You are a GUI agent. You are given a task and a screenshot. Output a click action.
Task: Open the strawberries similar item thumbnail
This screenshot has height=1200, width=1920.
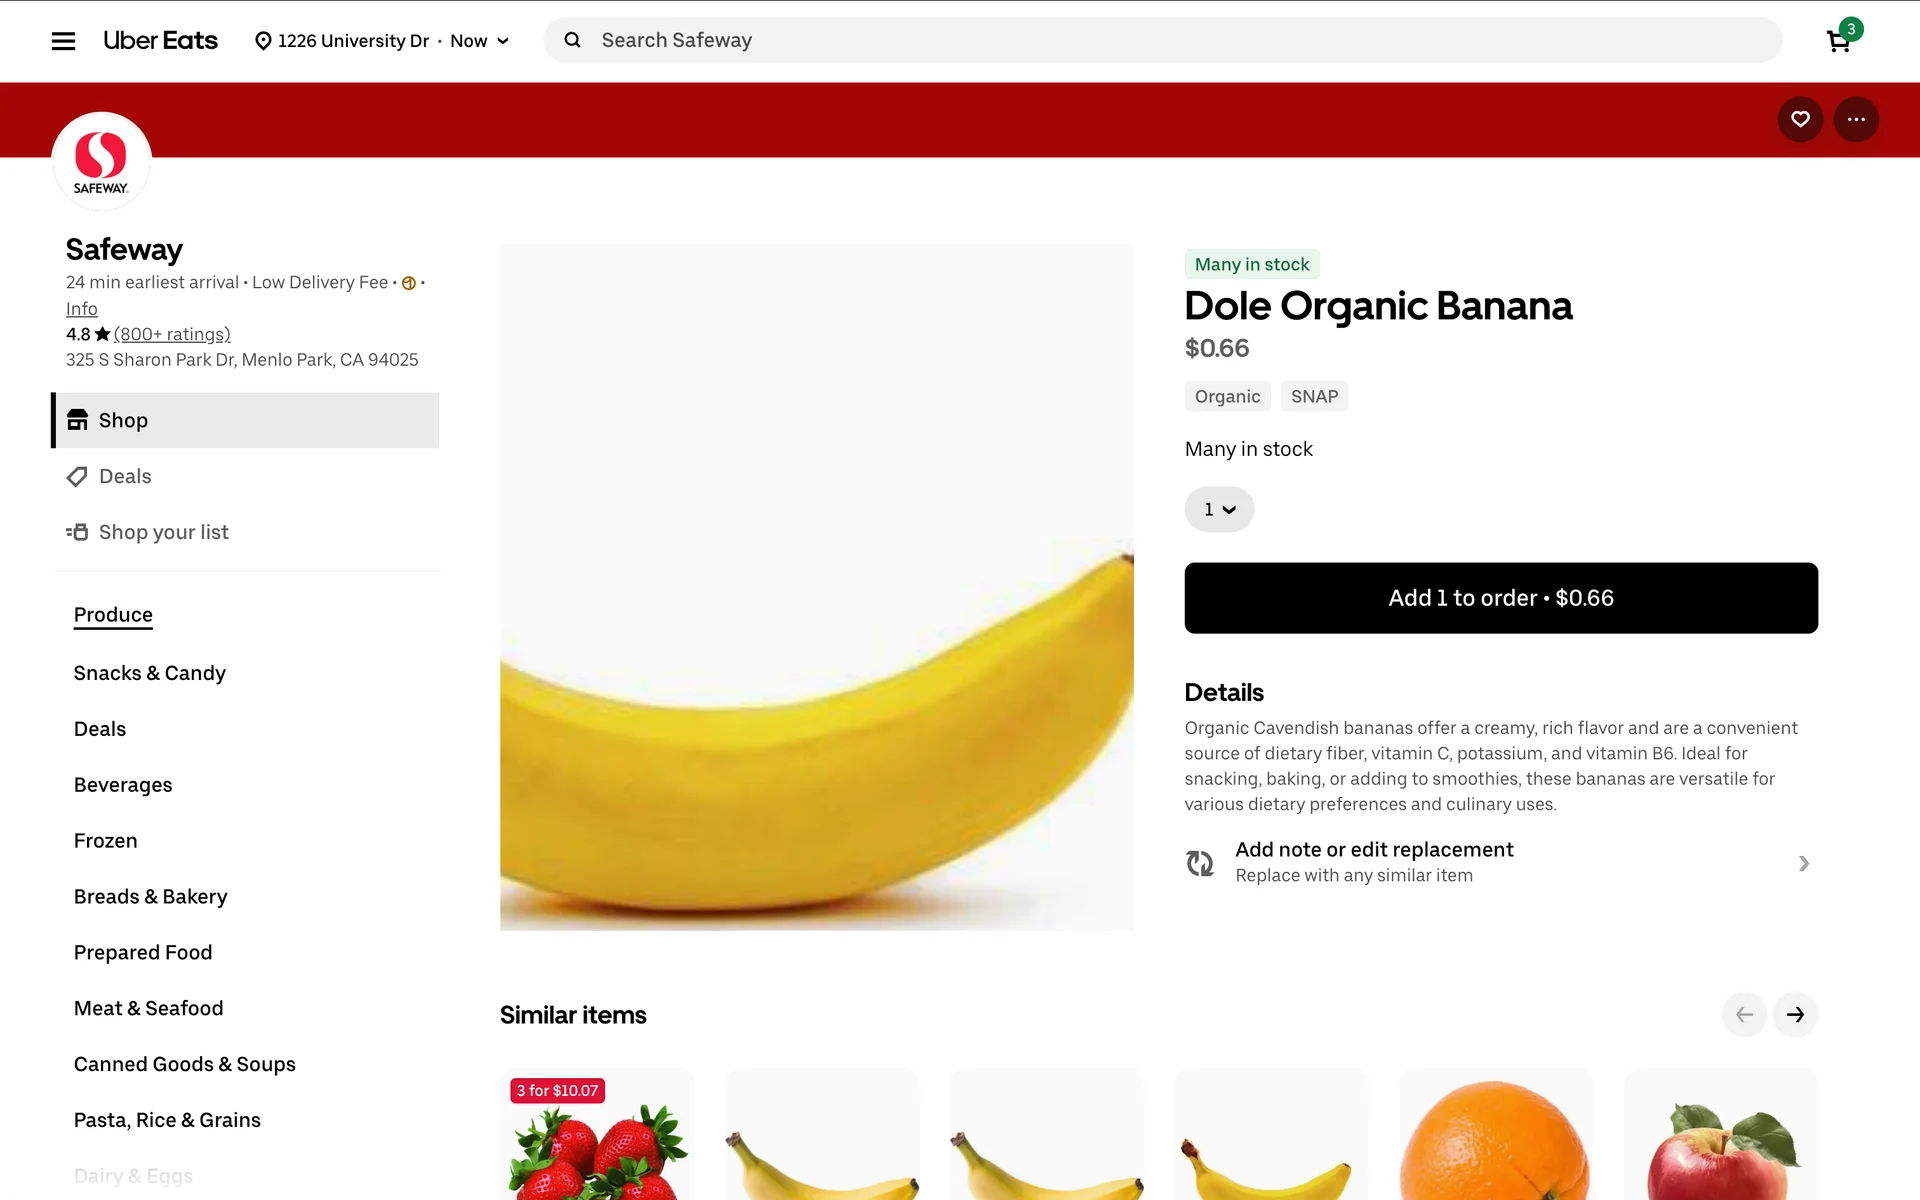tap(597, 1135)
